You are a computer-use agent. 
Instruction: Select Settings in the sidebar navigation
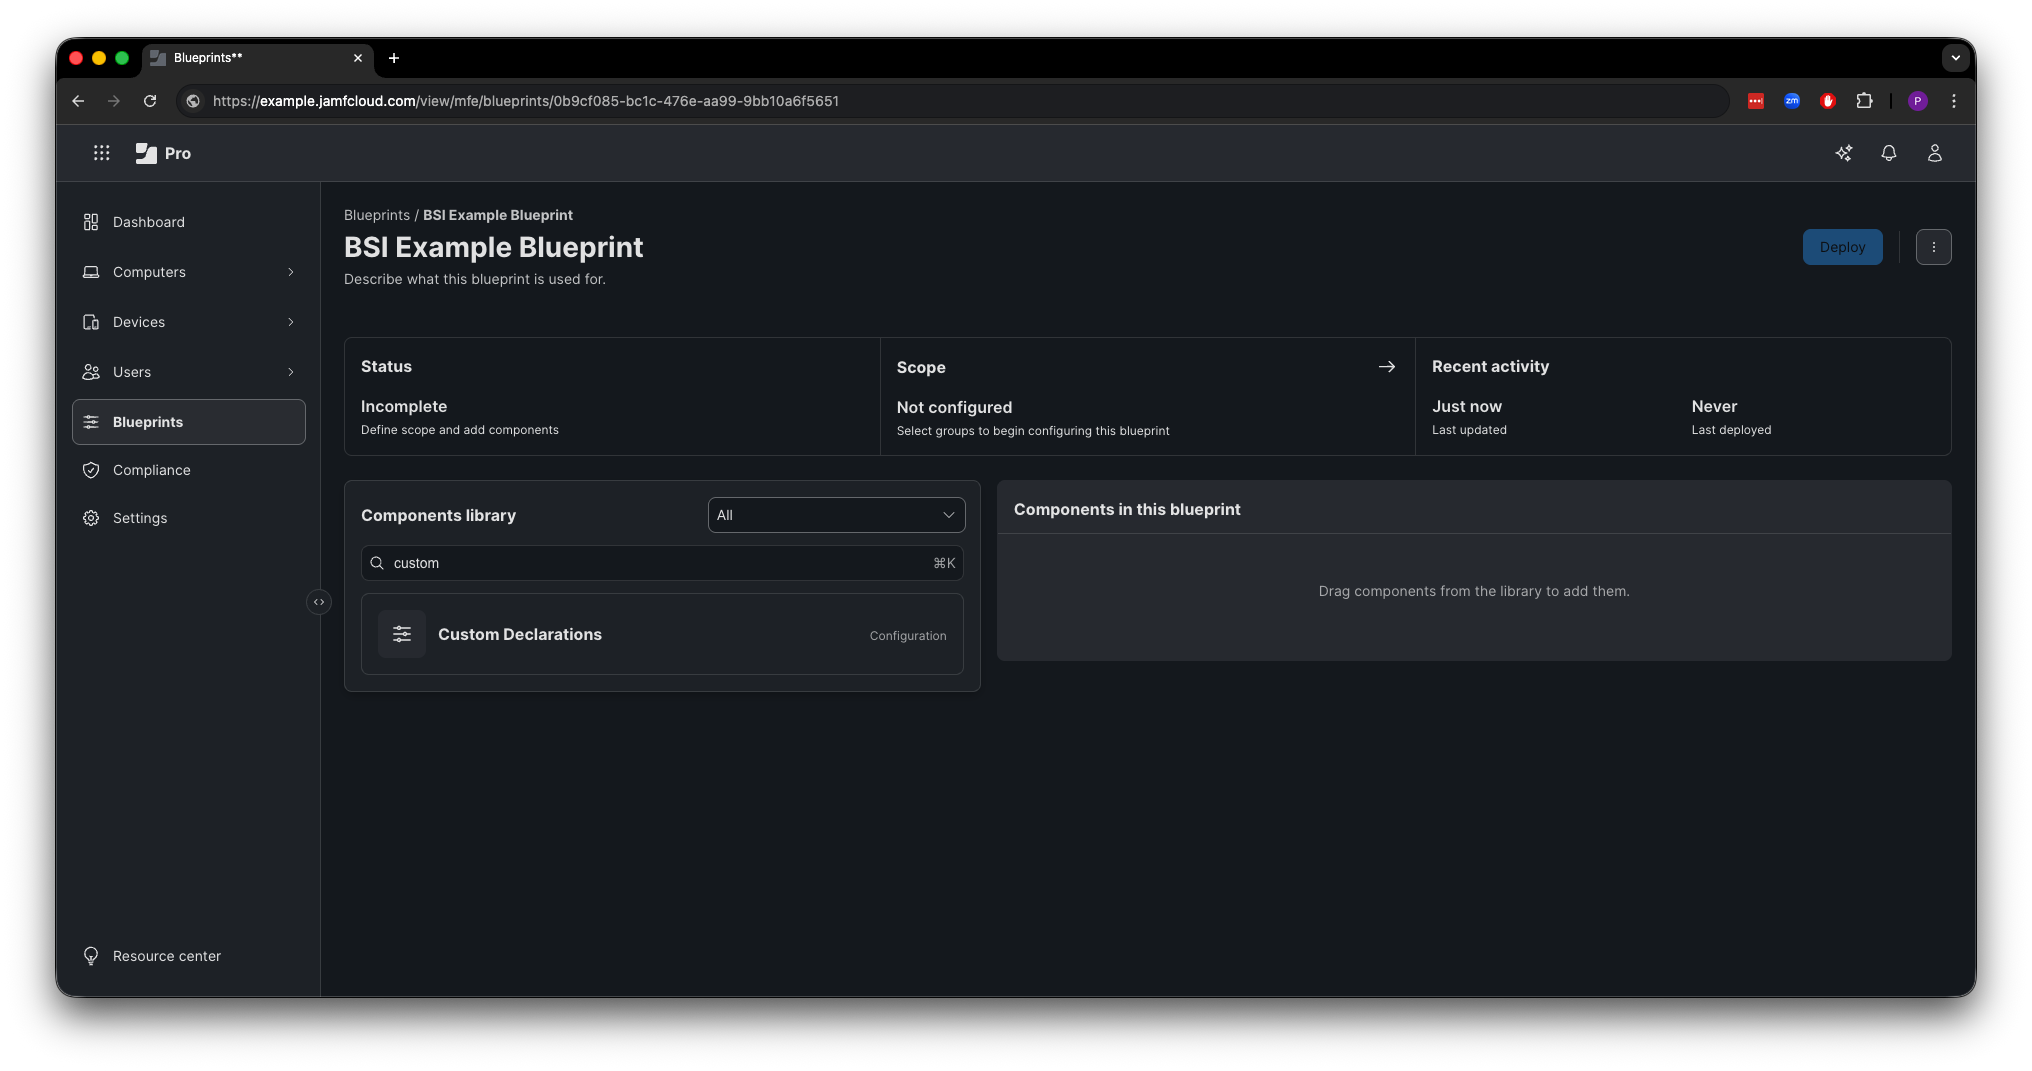pos(139,518)
